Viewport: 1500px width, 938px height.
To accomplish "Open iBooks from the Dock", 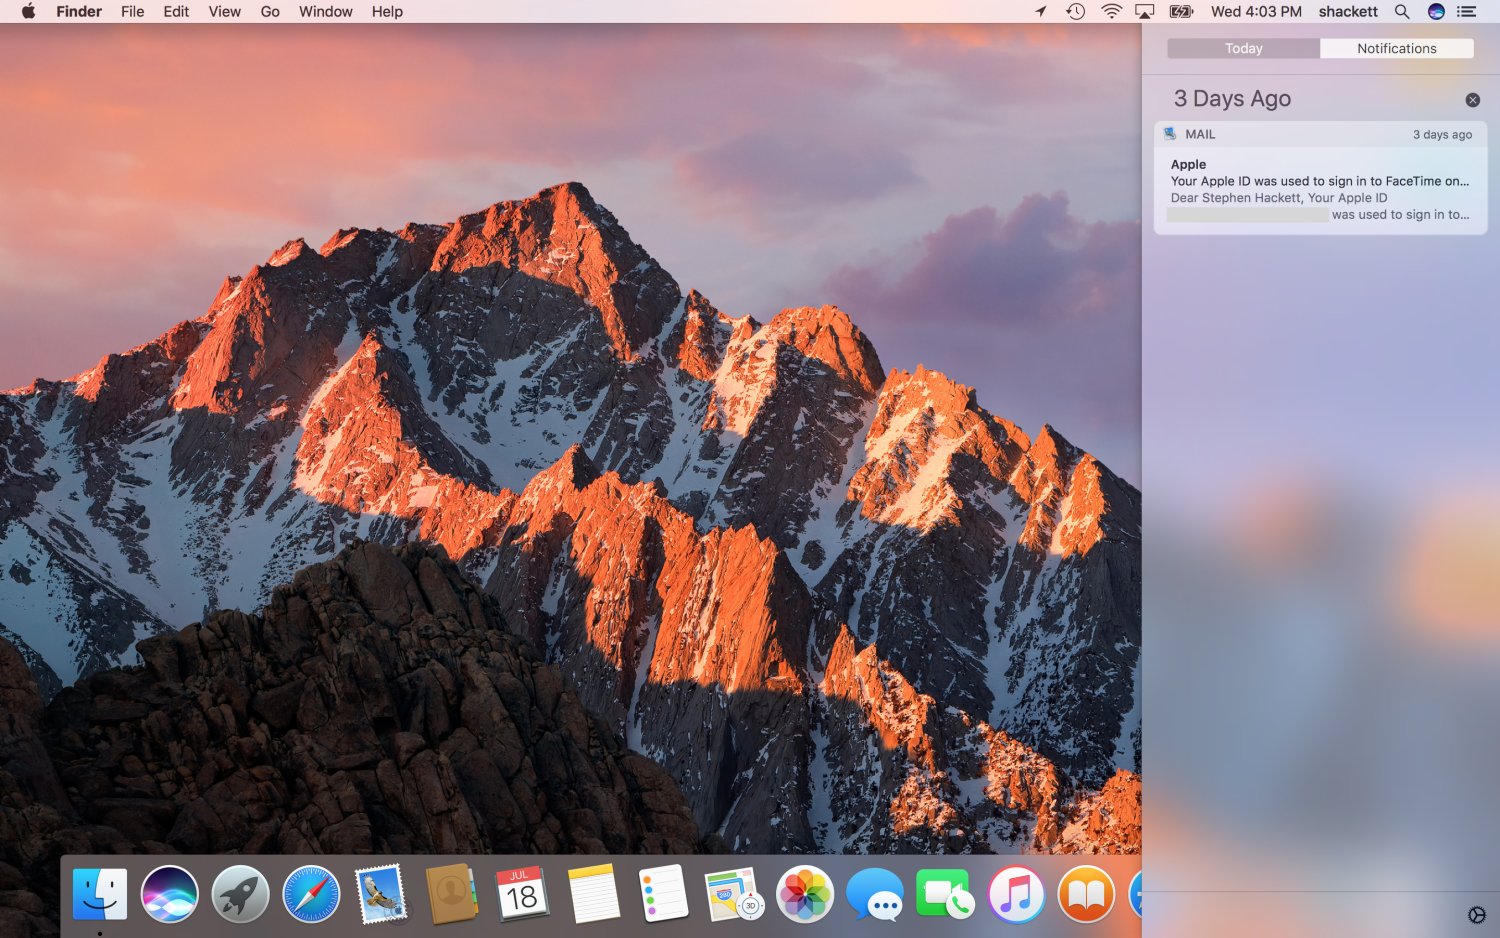I will [x=1086, y=893].
